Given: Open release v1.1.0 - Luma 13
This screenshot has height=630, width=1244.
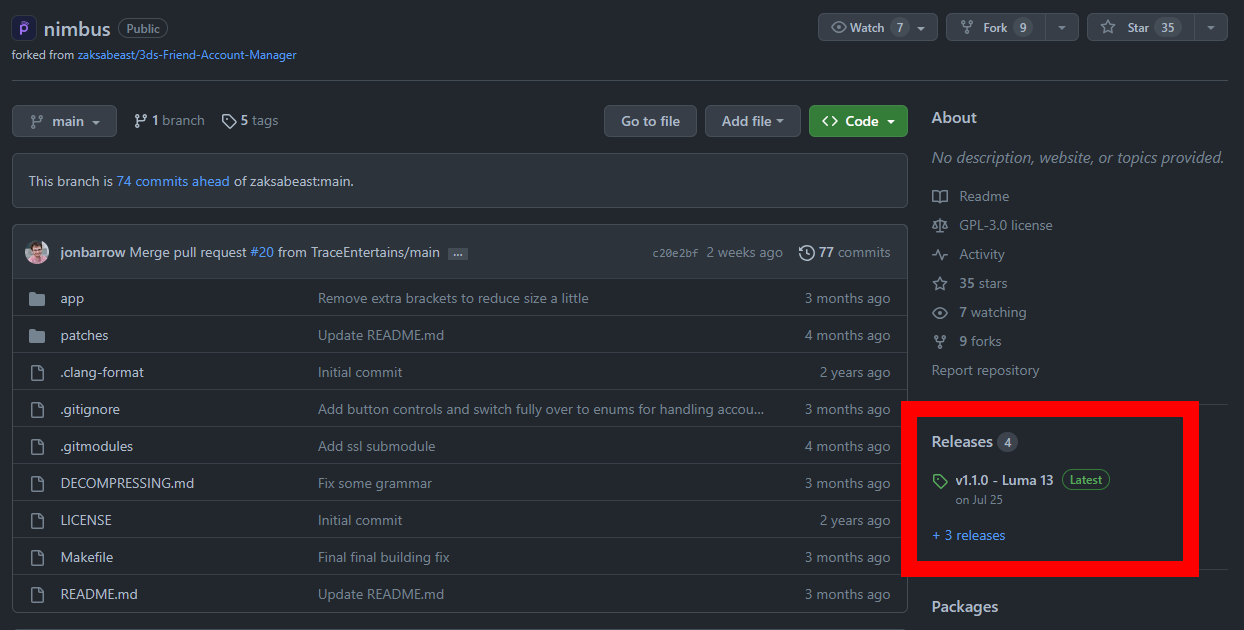Looking at the screenshot, I should tap(1004, 480).
